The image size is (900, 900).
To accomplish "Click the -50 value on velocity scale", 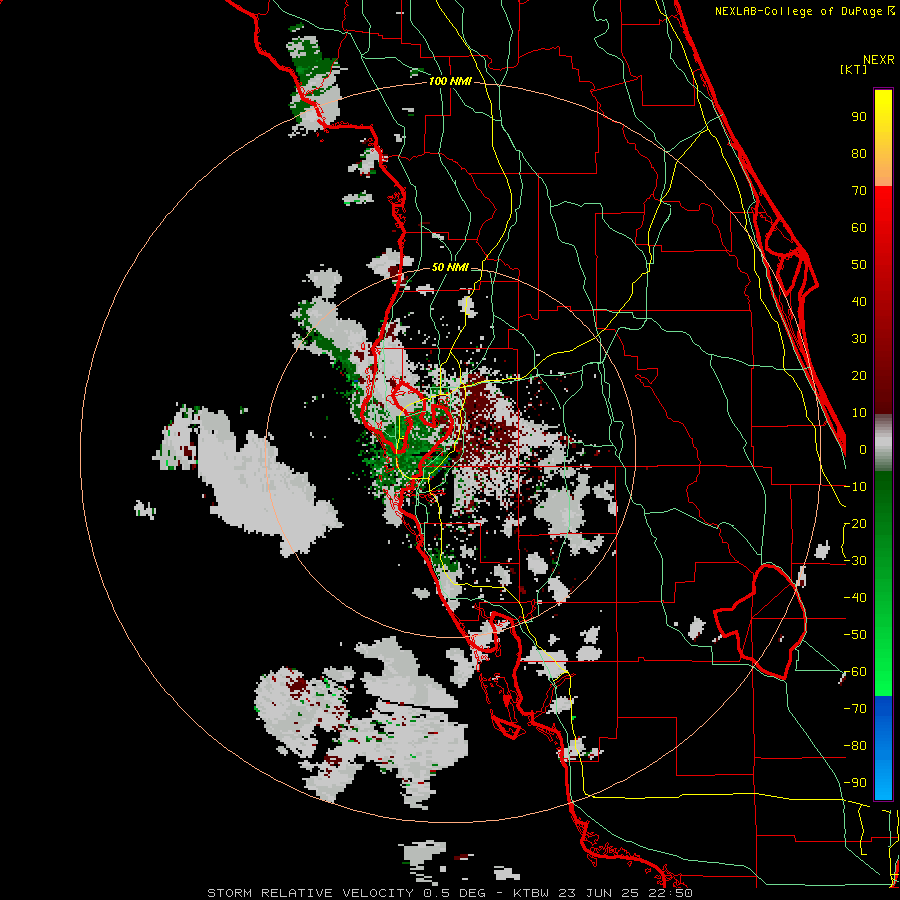I will click(855, 635).
